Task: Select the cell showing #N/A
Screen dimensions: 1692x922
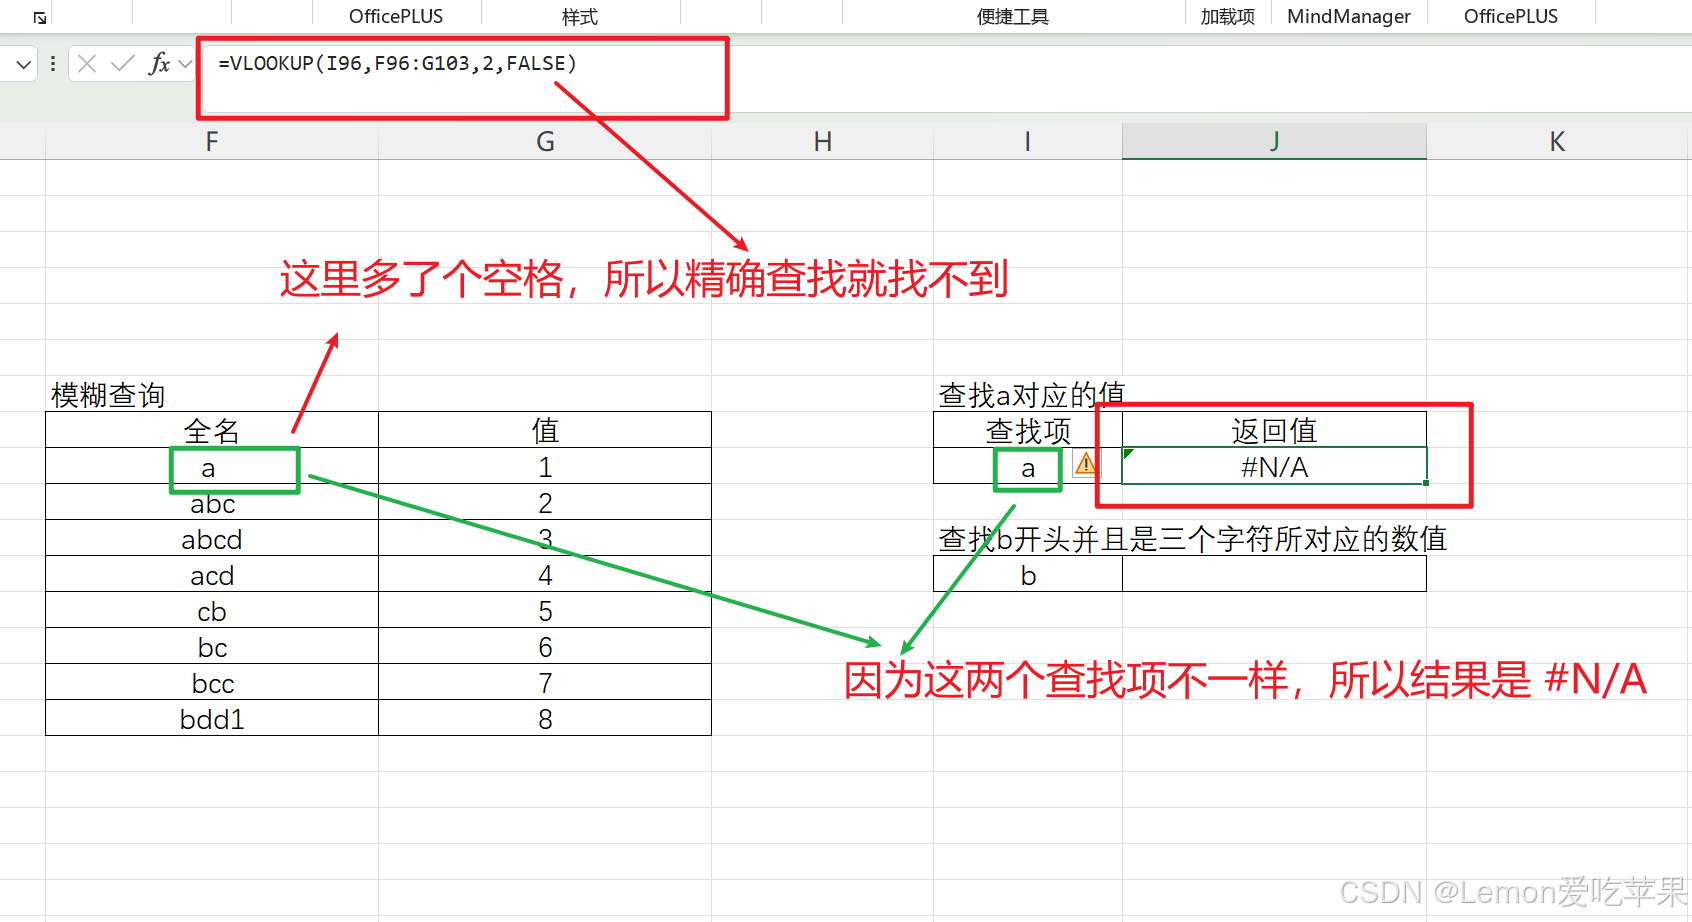Action: [1274, 466]
